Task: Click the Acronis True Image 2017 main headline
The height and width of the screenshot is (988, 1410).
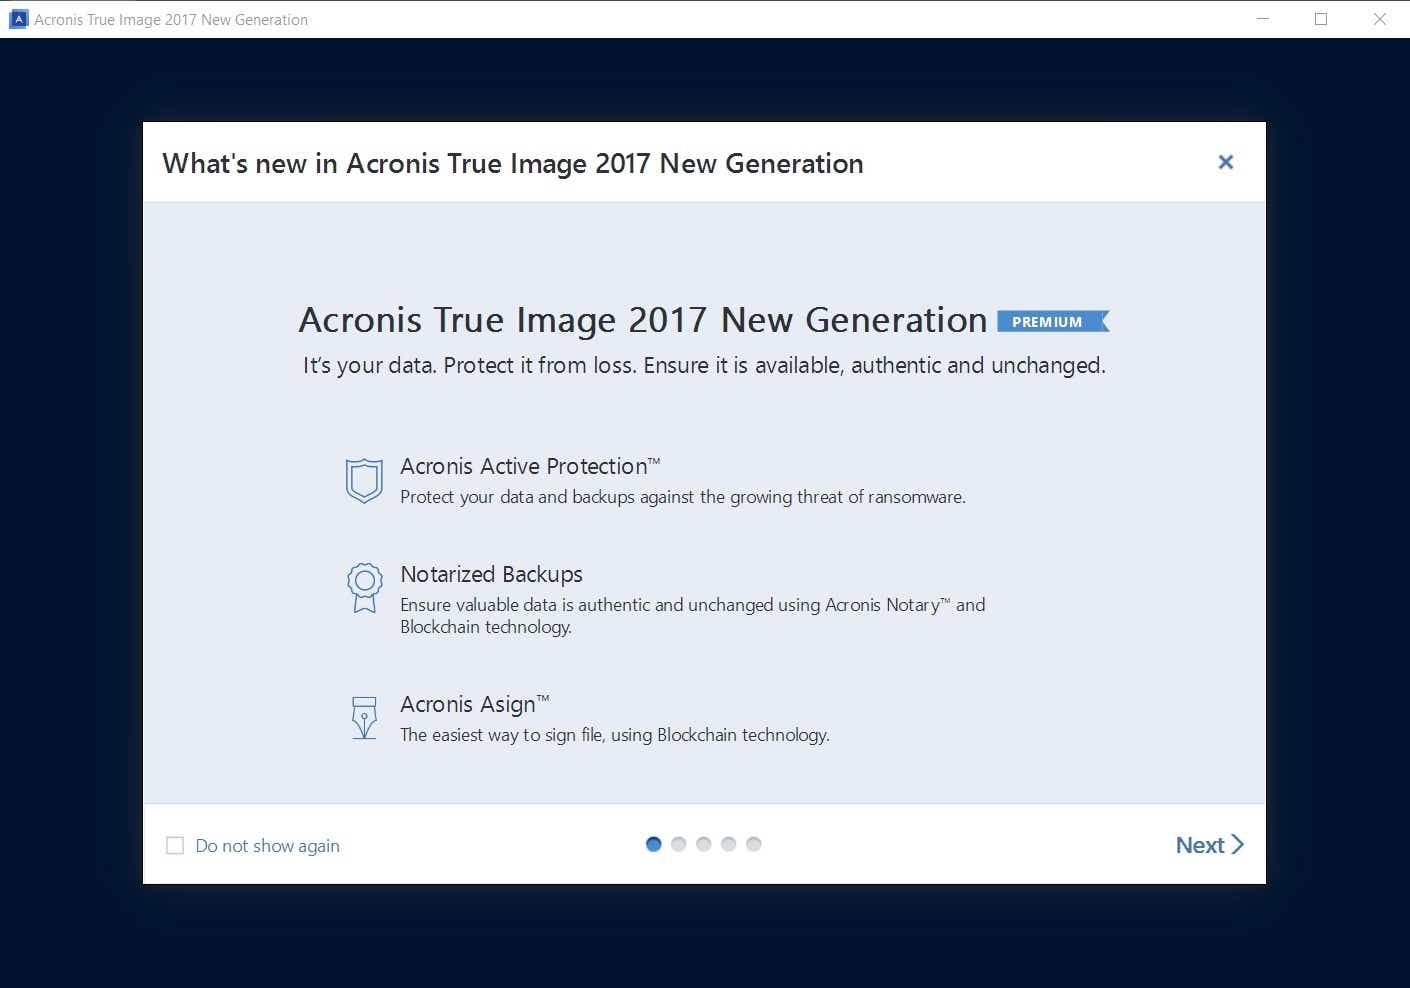Action: (643, 320)
